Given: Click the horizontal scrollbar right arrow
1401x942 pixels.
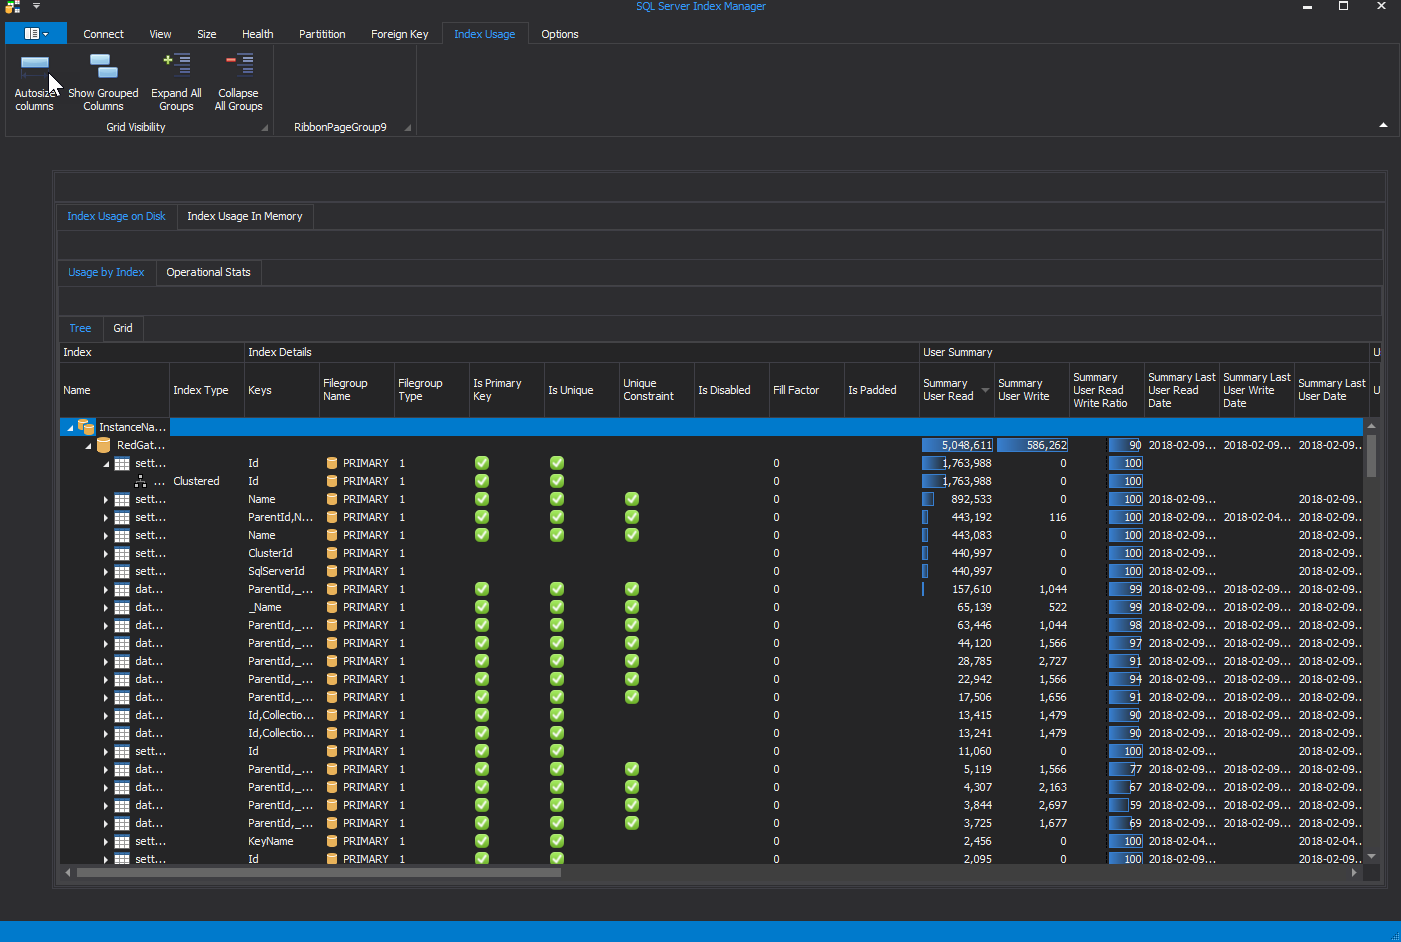Looking at the screenshot, I should 1354,872.
